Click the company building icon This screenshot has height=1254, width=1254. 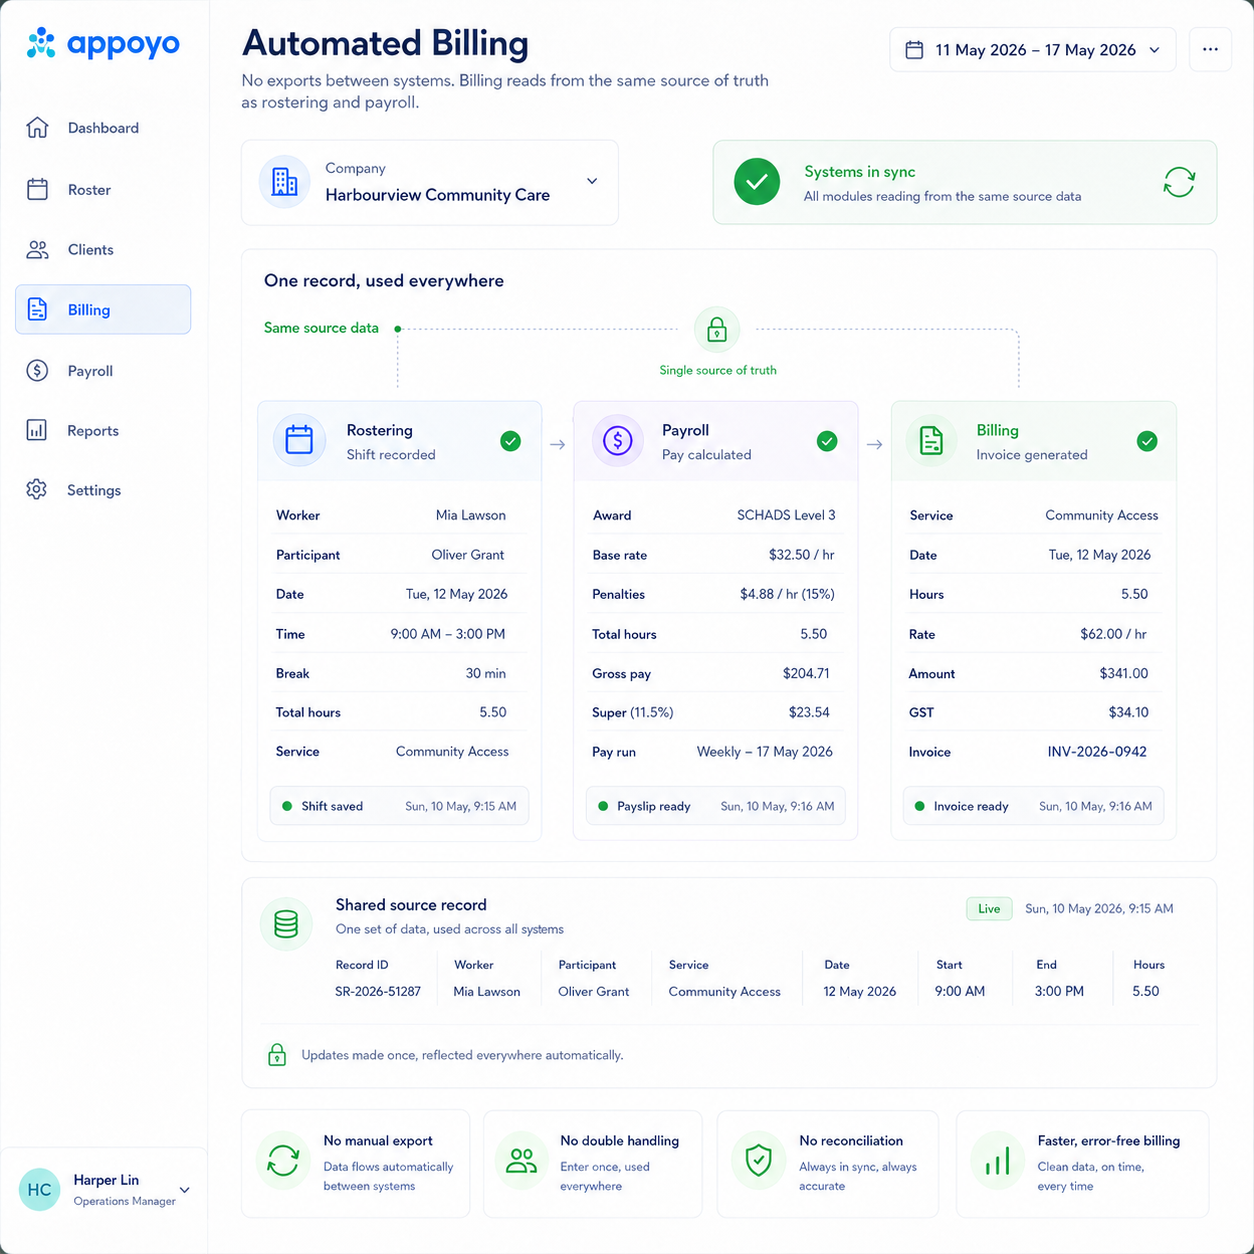pos(285,182)
